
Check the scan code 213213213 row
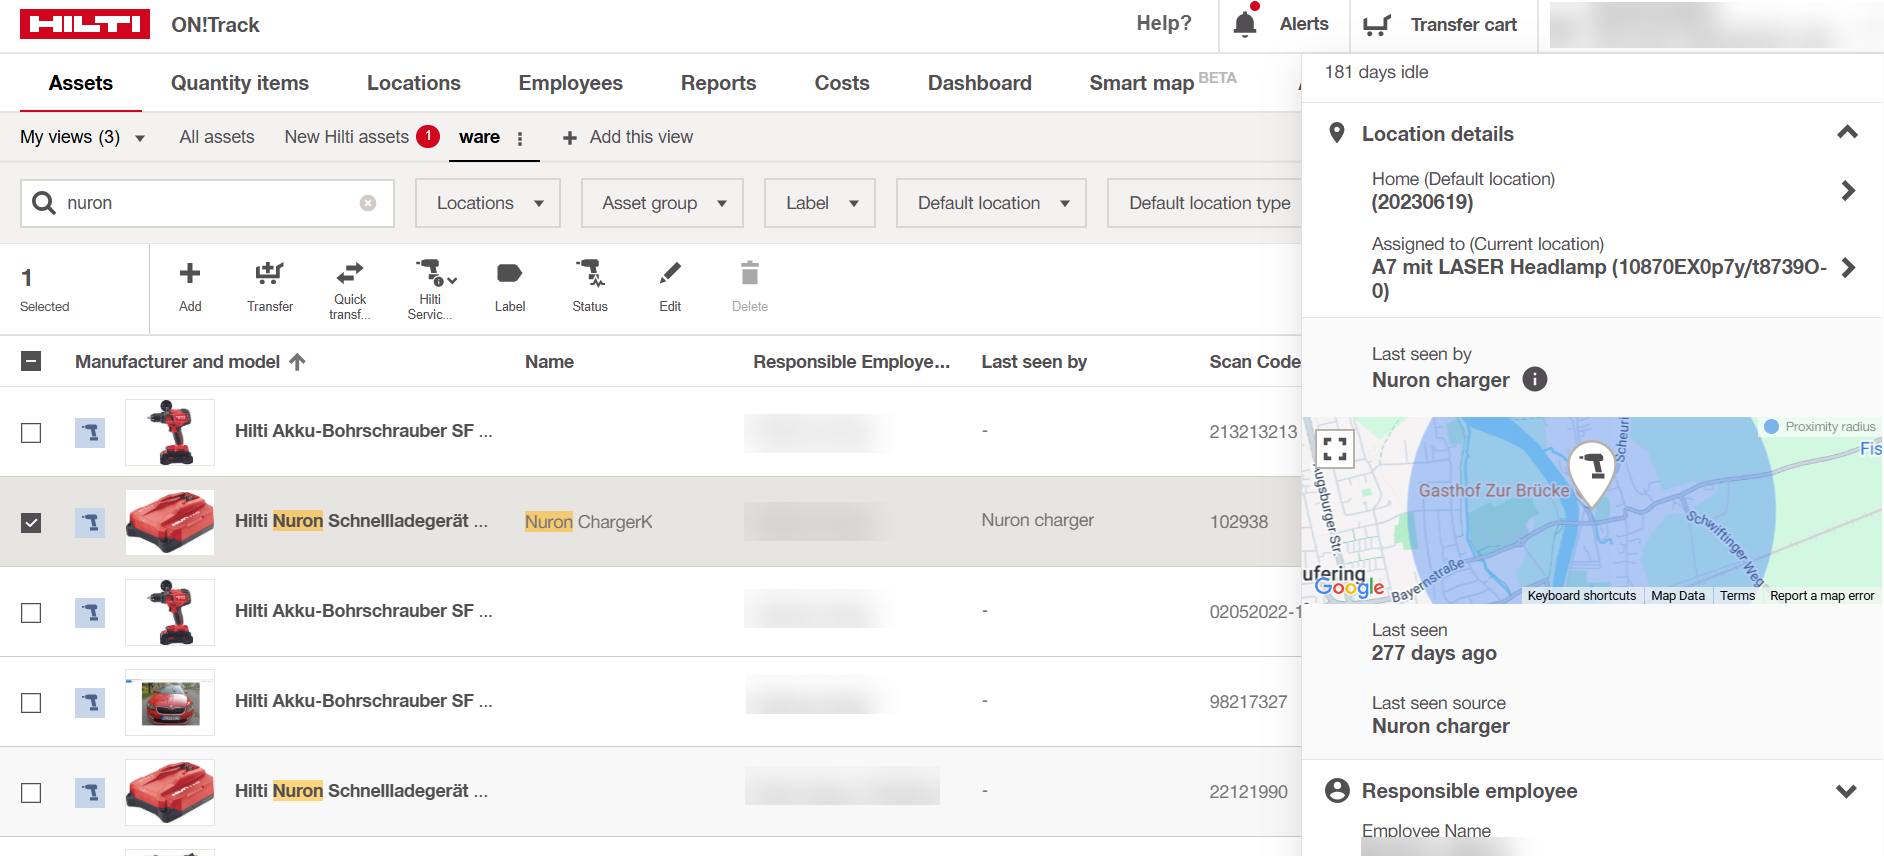(x=32, y=432)
